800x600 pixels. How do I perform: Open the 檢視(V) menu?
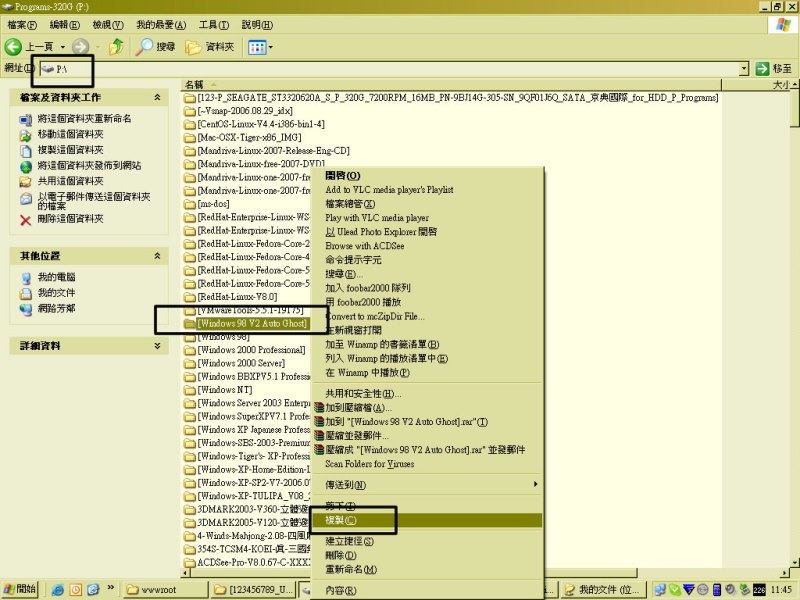[x=108, y=24]
